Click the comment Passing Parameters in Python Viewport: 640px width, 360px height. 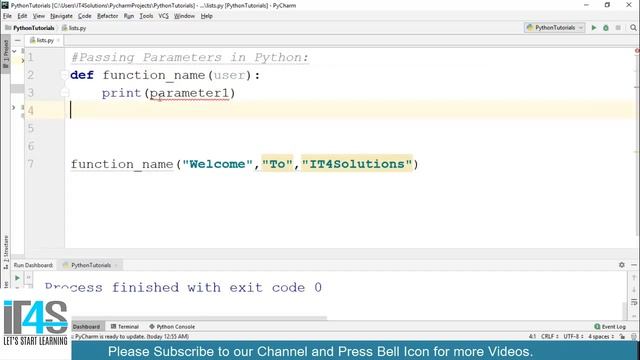tap(190, 58)
